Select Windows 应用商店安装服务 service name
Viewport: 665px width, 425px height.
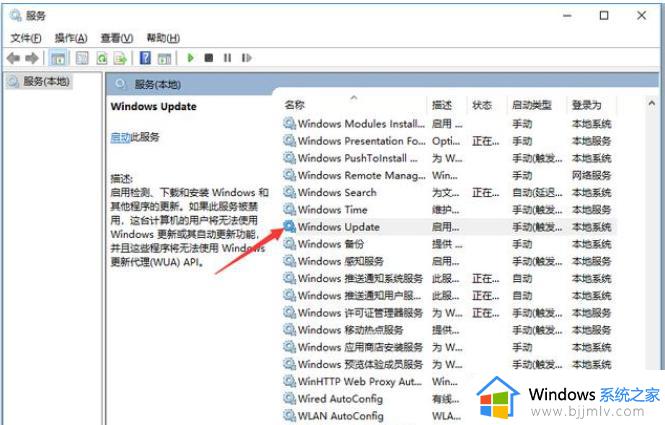[x=360, y=347]
